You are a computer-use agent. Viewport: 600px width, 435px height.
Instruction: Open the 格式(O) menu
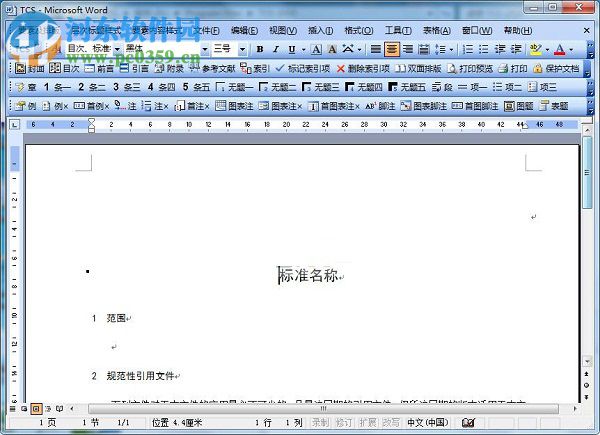pos(359,31)
